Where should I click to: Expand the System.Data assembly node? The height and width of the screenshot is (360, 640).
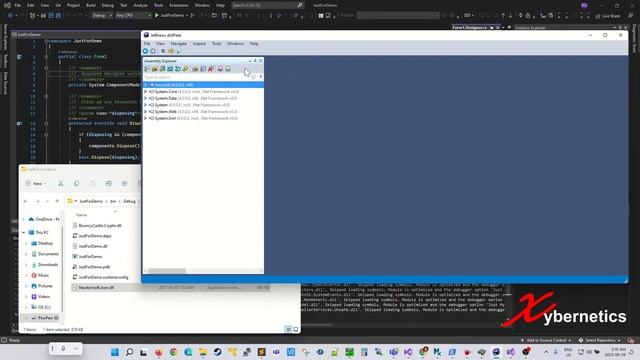pyautogui.click(x=146, y=98)
